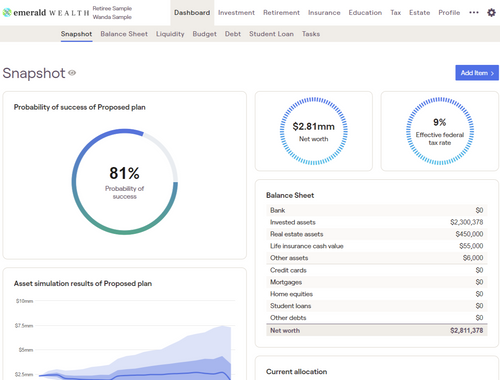The height and width of the screenshot is (380, 500).
Task: Click the $2,300,378 invested assets value
Action: (x=466, y=222)
